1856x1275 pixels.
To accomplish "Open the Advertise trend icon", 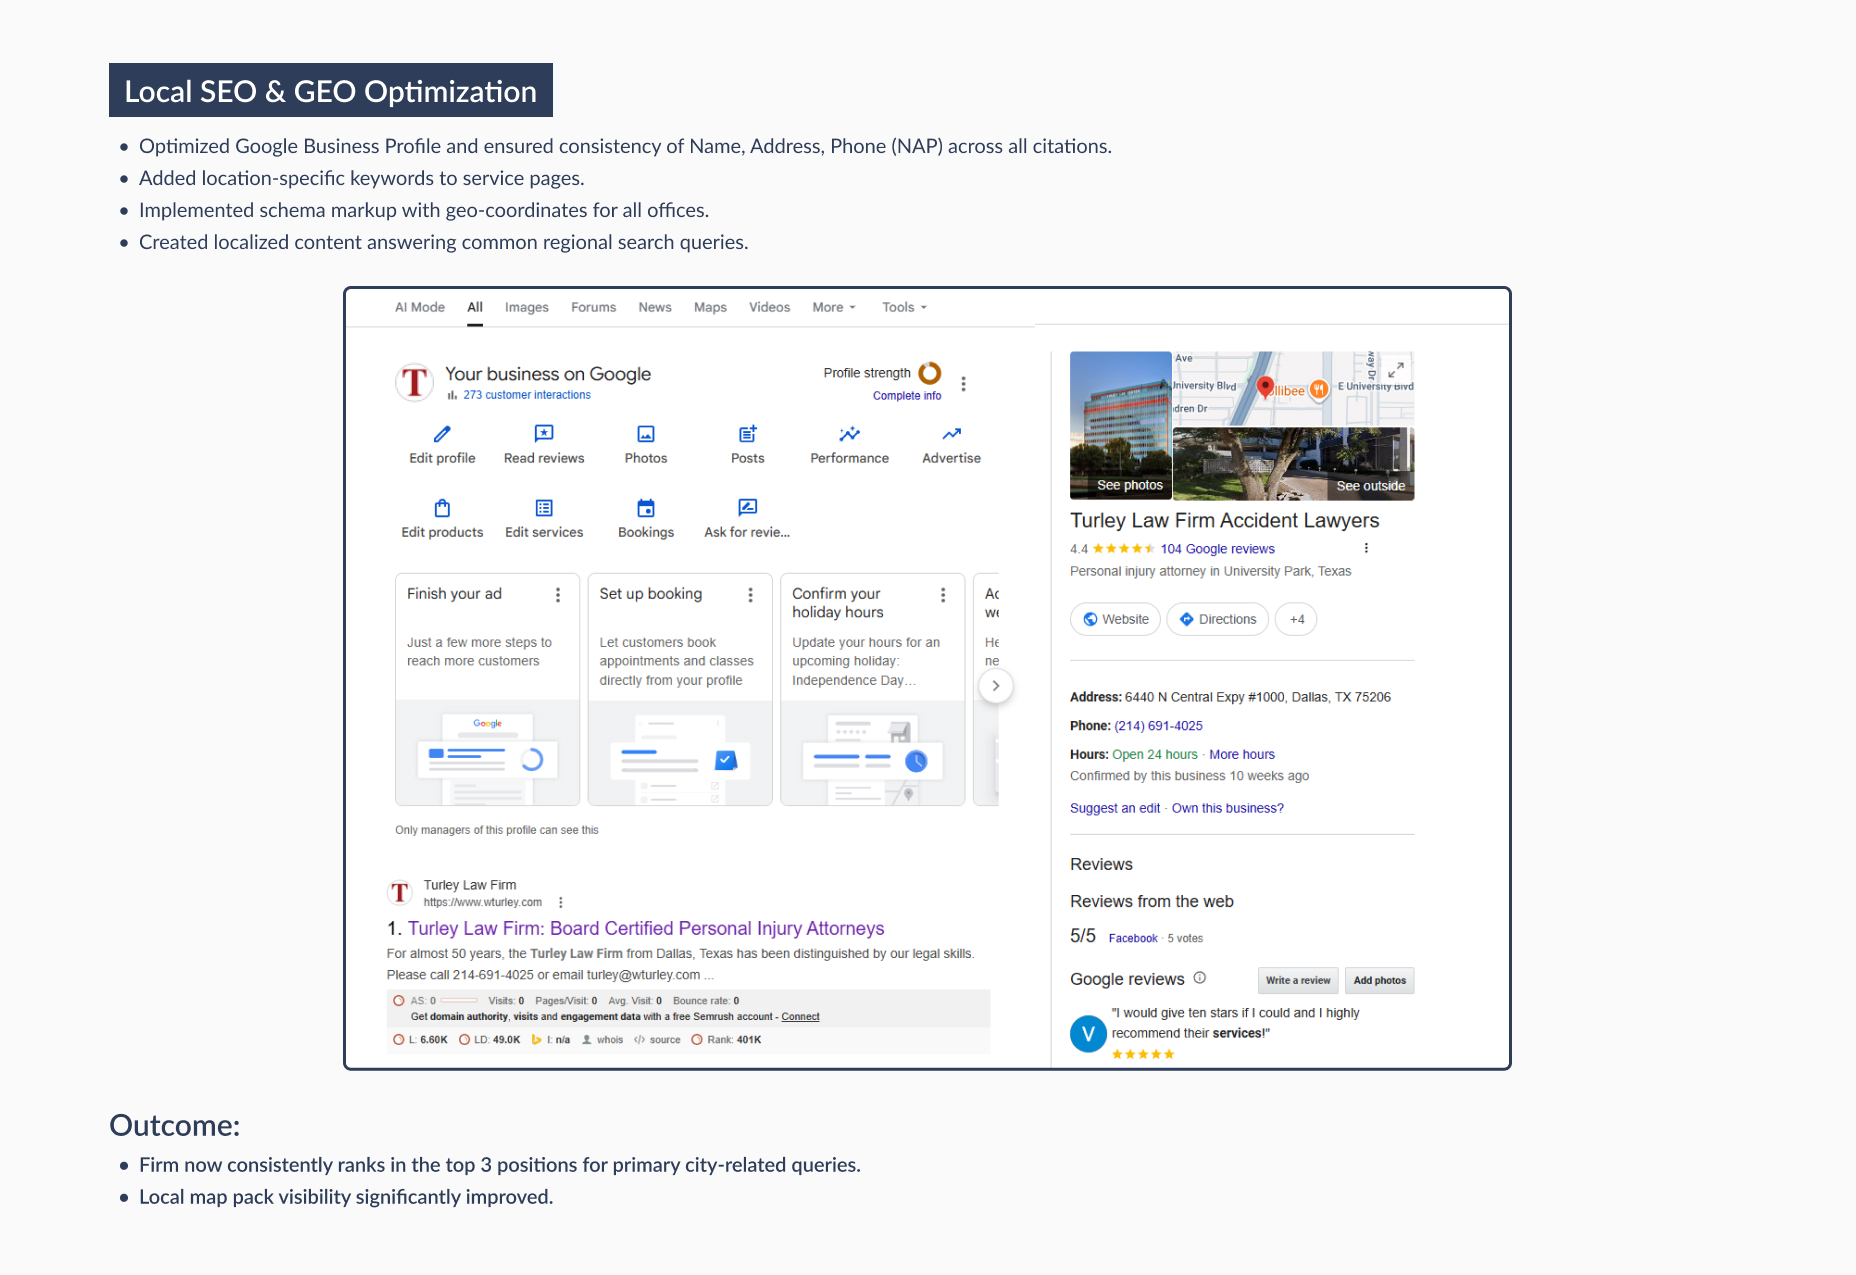I will (952, 434).
